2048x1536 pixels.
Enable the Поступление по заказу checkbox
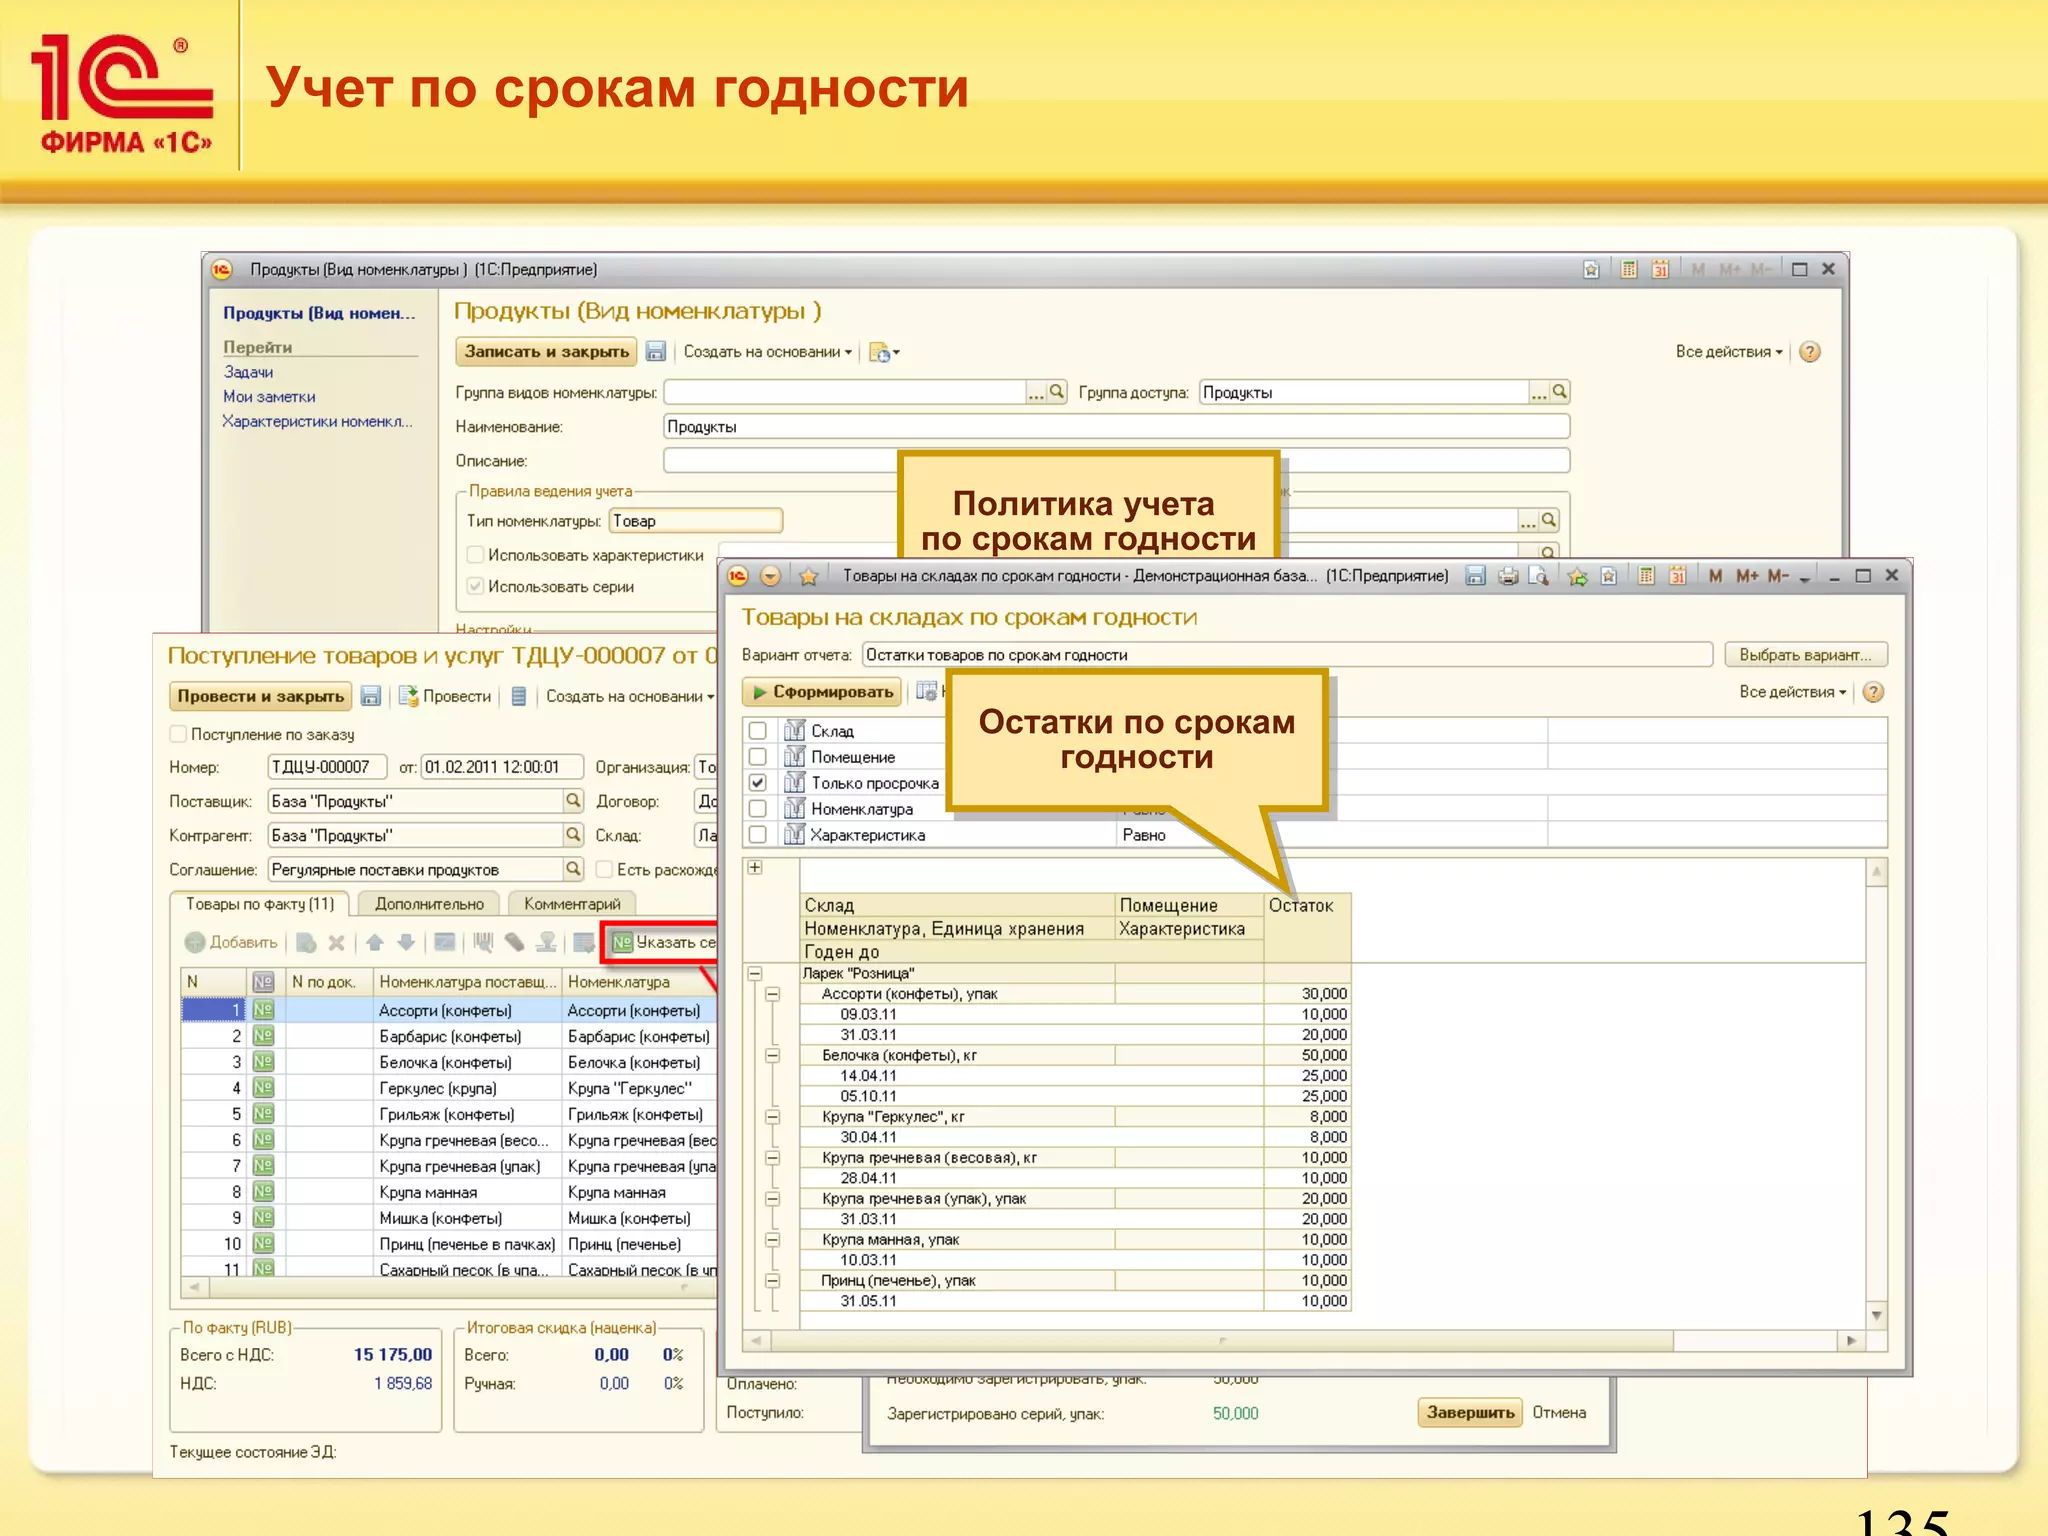(x=179, y=734)
